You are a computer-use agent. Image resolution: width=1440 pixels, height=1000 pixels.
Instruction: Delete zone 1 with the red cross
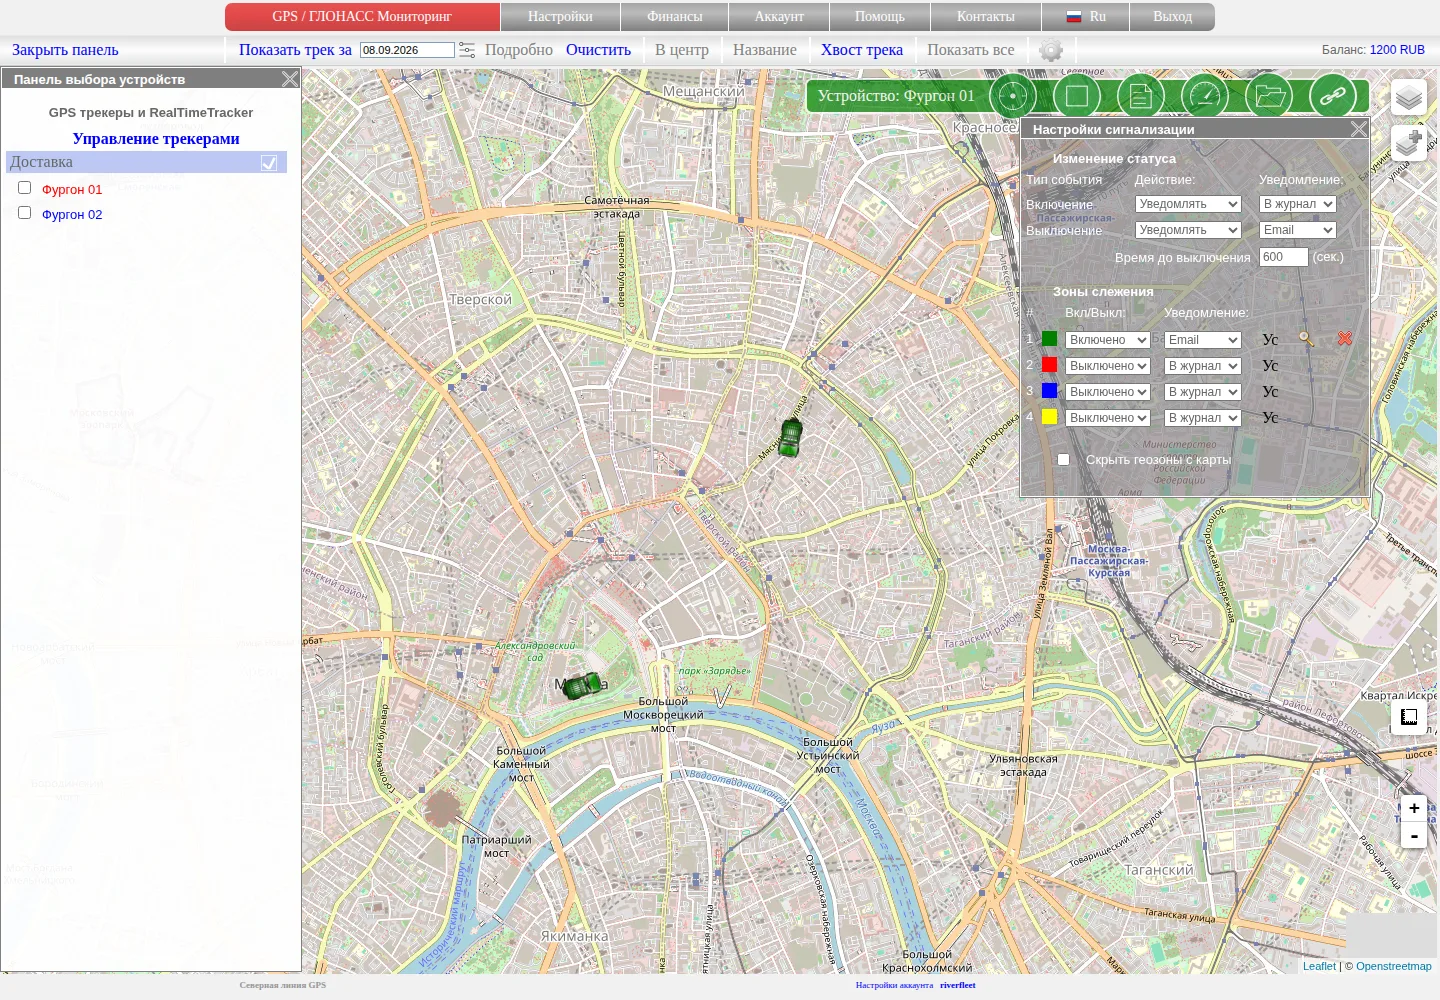tap(1345, 339)
